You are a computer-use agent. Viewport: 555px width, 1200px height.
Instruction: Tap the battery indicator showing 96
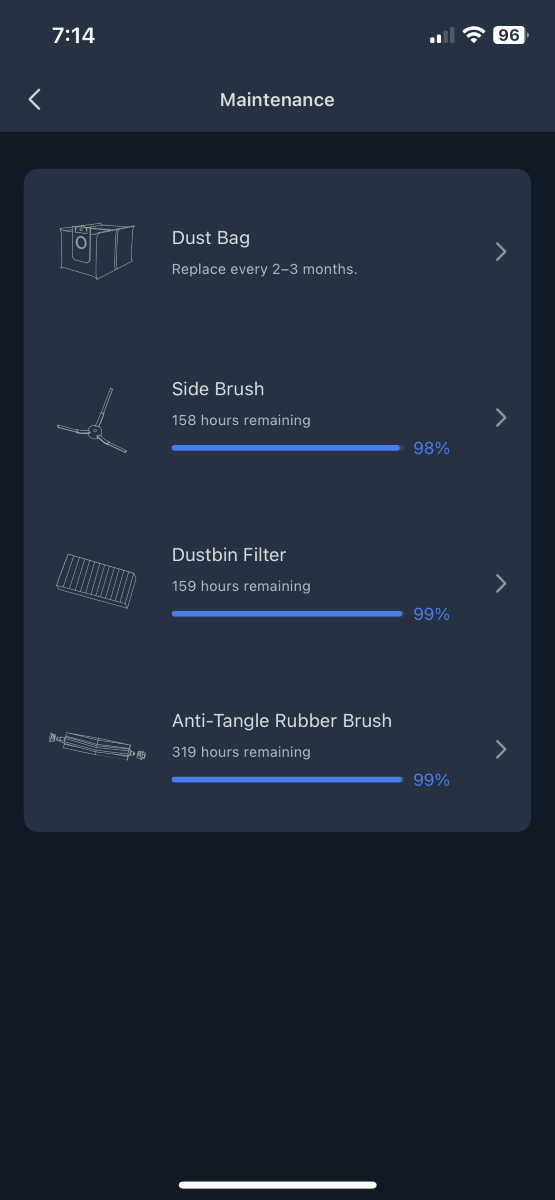point(508,35)
